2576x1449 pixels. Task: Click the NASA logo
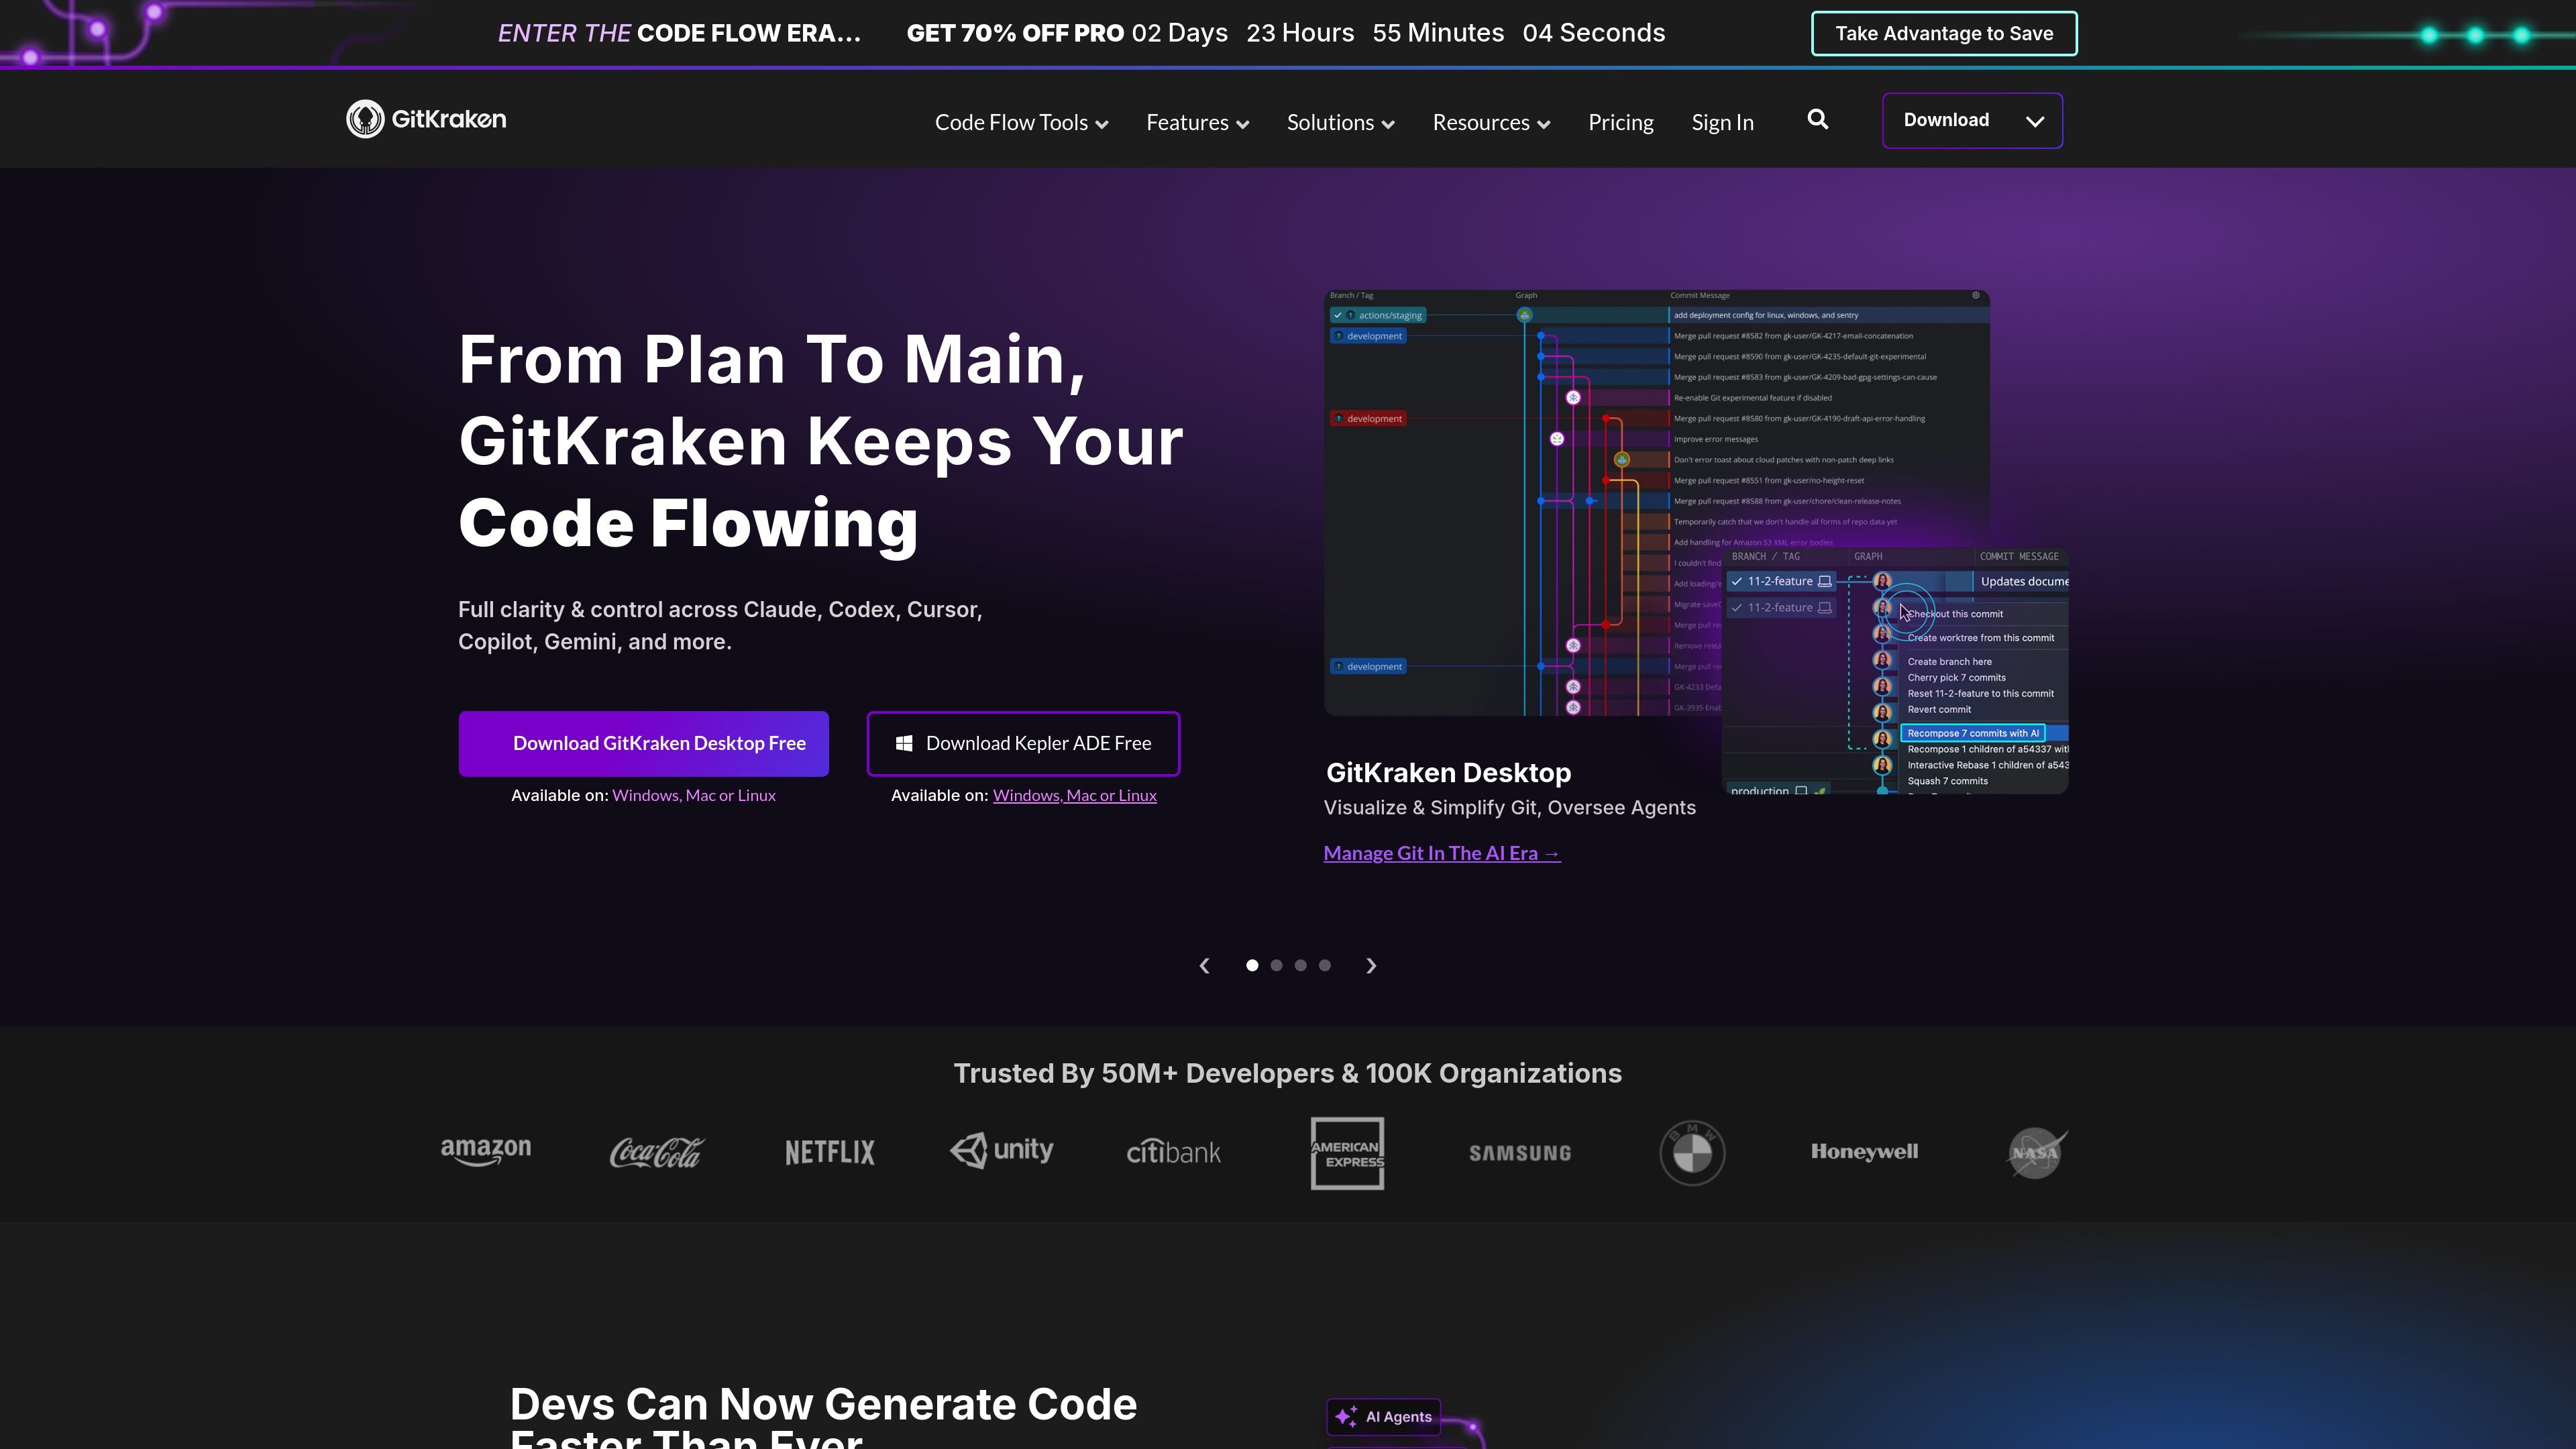pyautogui.click(x=2037, y=1153)
